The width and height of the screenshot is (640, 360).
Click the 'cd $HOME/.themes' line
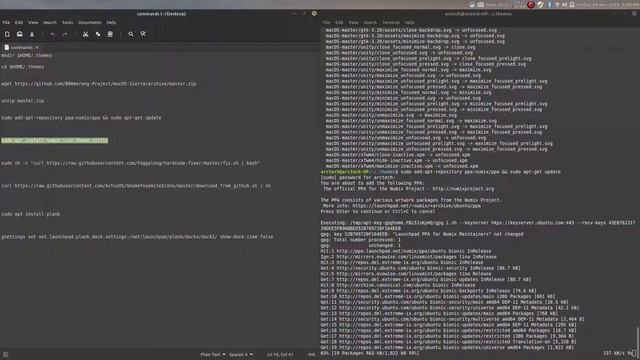pyautogui.click(x=22, y=67)
